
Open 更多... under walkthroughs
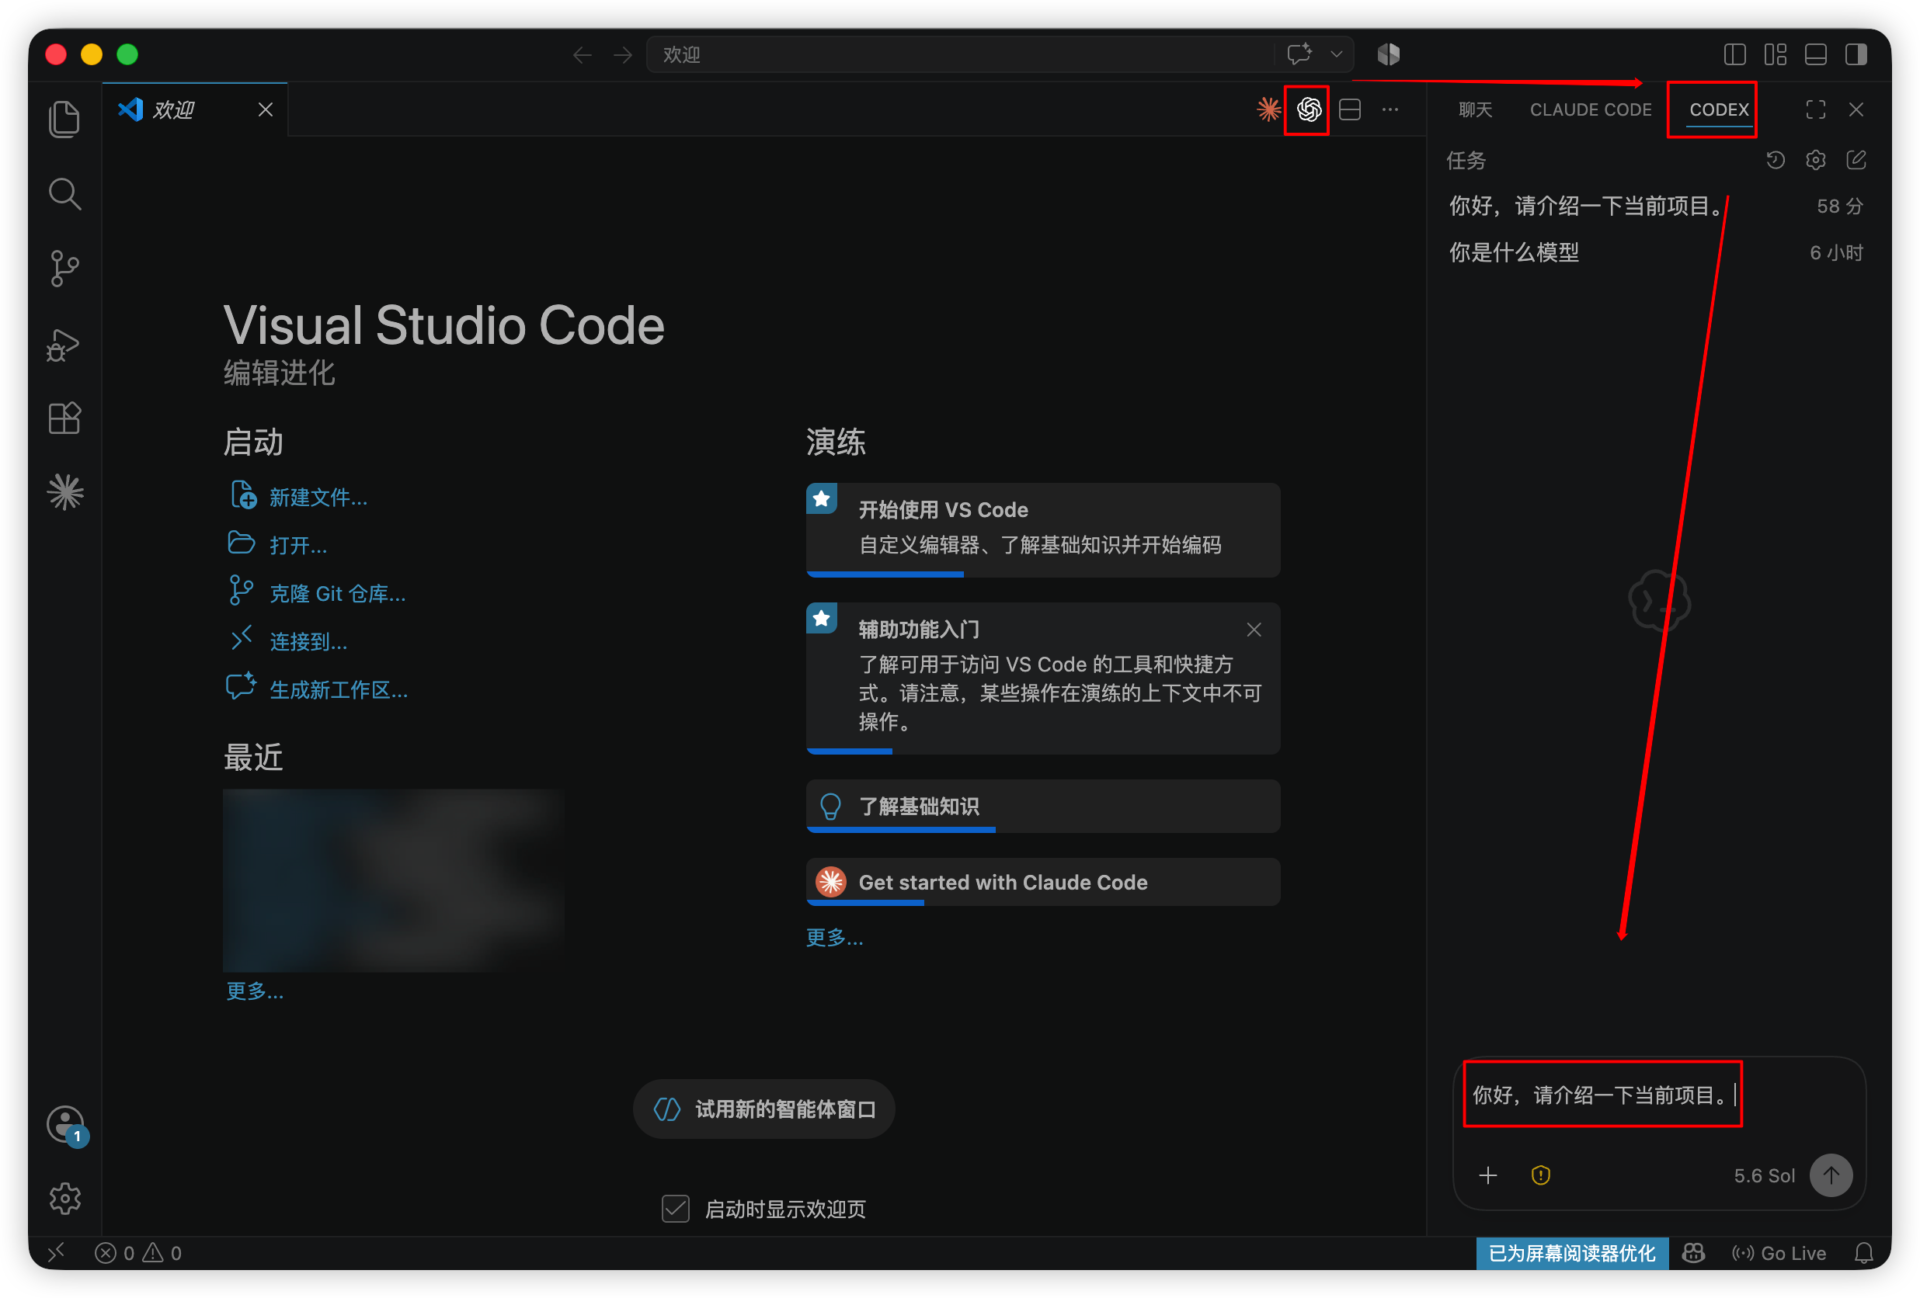tap(834, 937)
